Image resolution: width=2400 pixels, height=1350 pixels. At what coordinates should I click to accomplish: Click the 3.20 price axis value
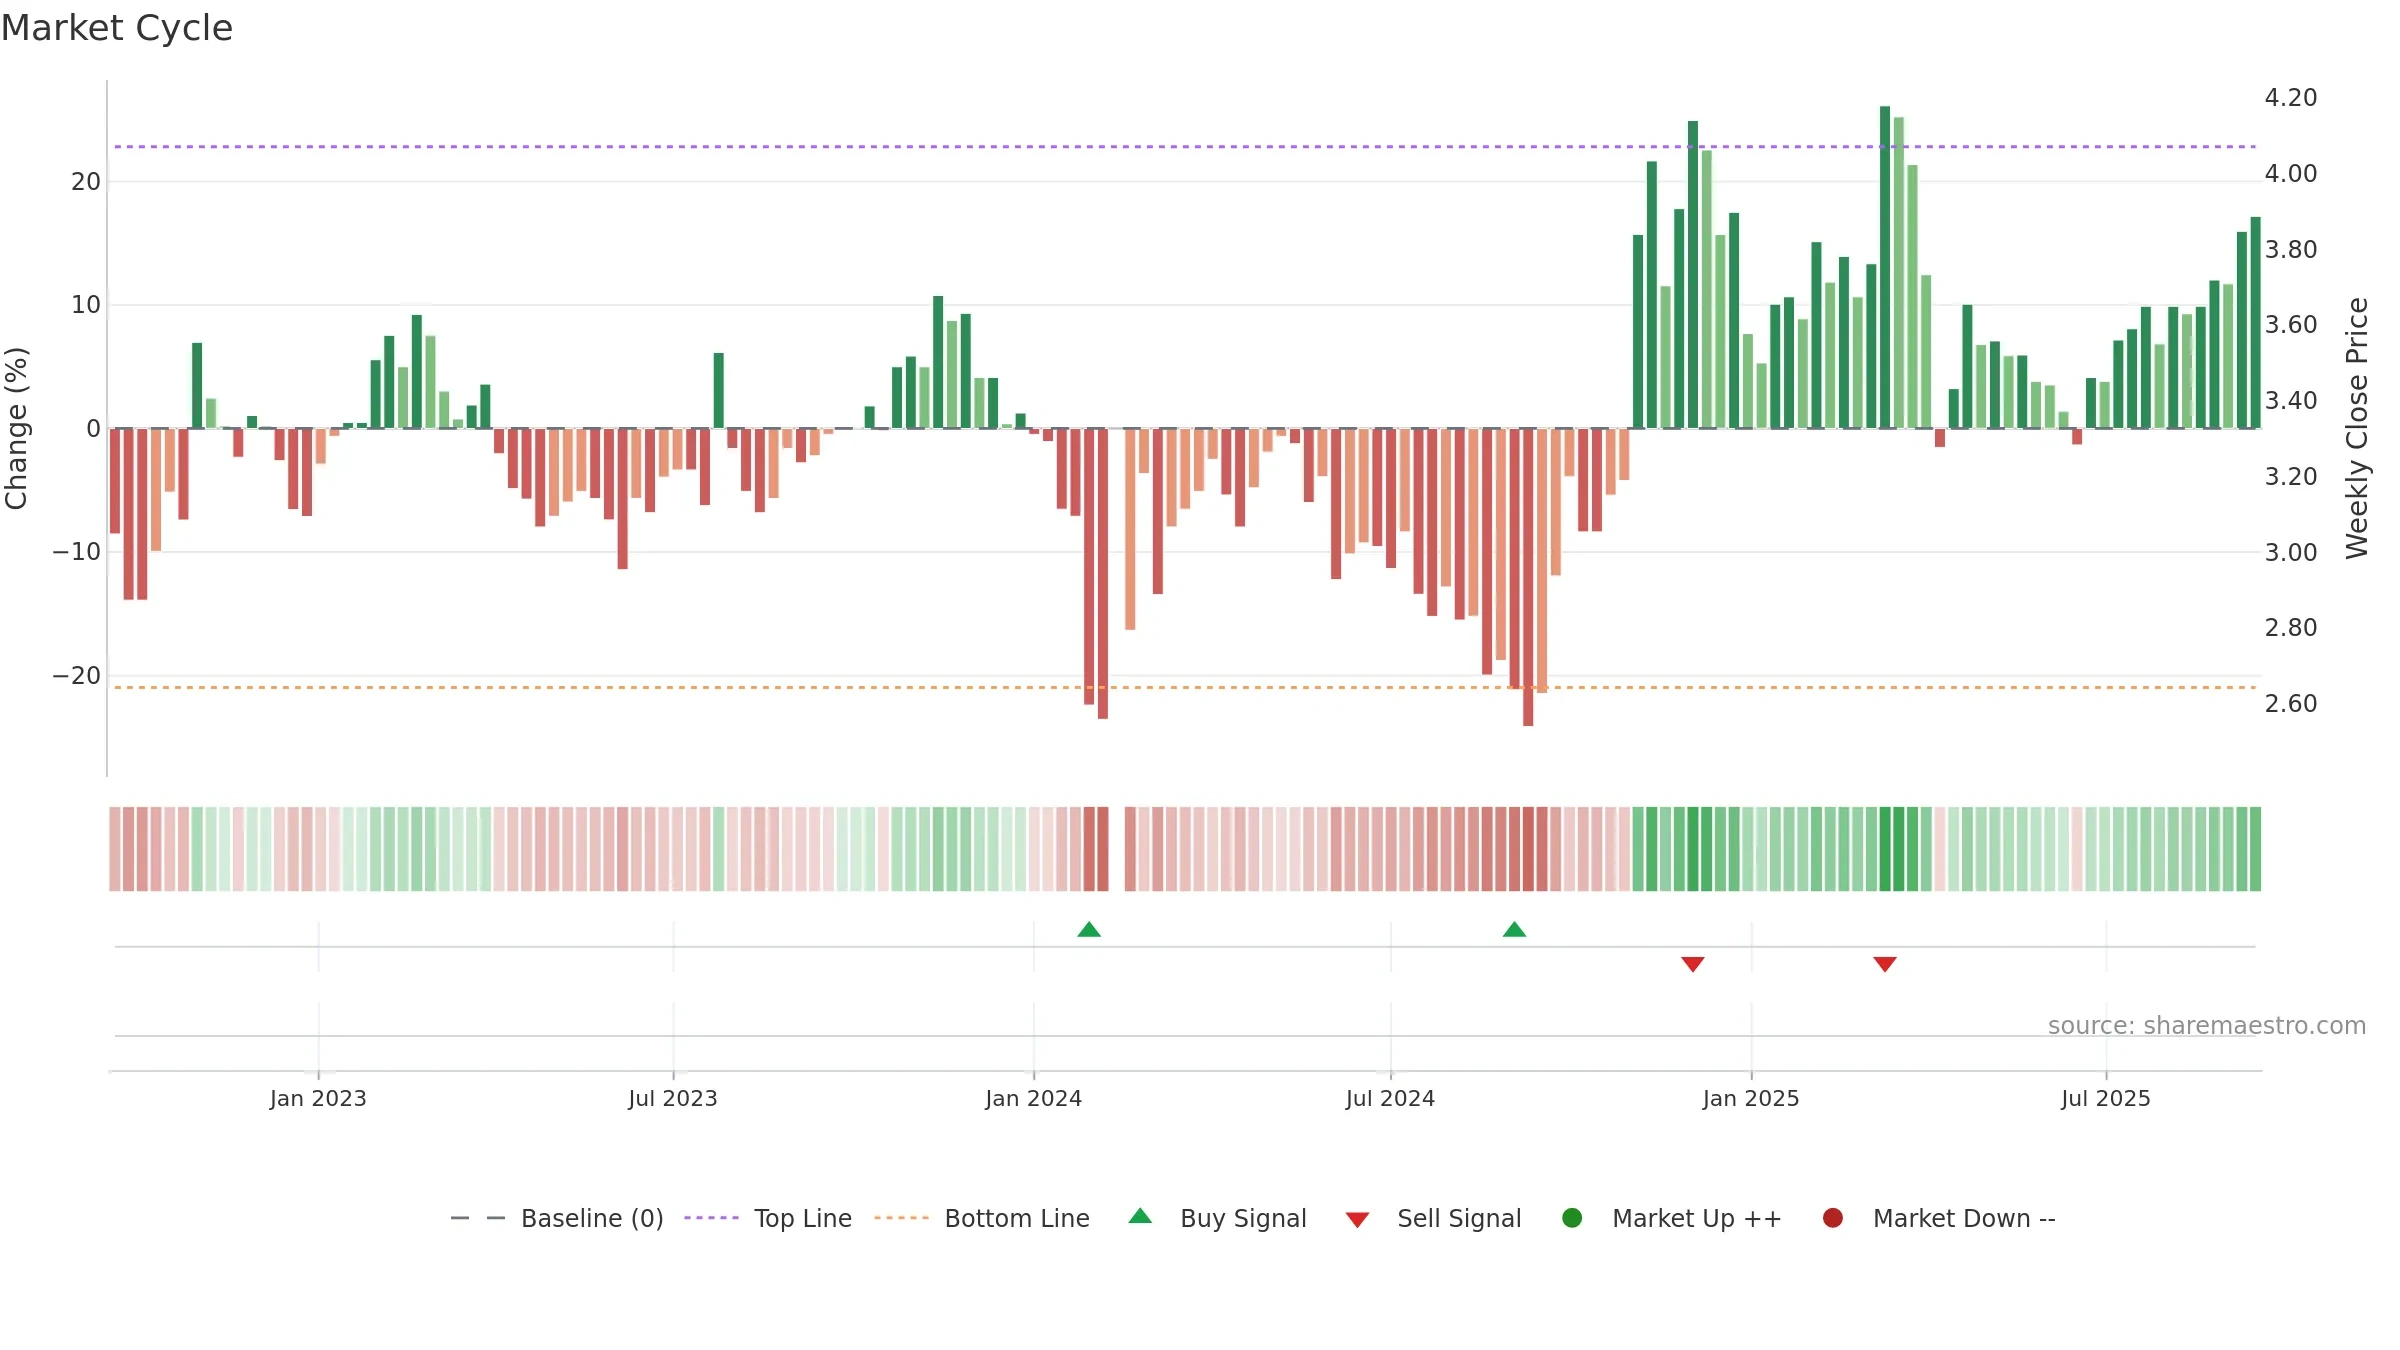click(2291, 477)
